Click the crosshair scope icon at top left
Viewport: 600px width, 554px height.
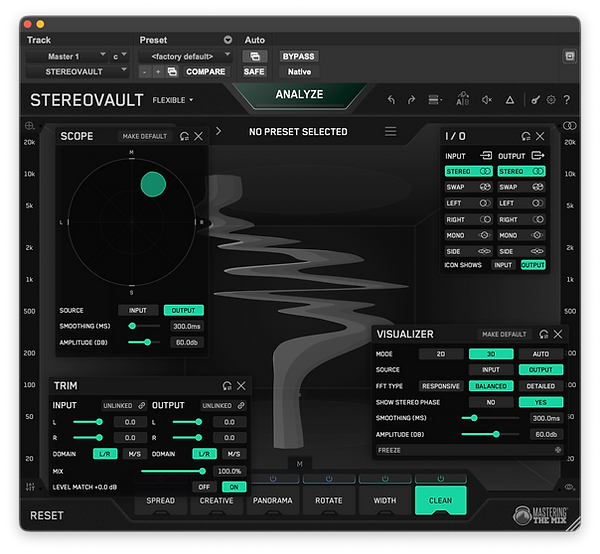[29, 125]
